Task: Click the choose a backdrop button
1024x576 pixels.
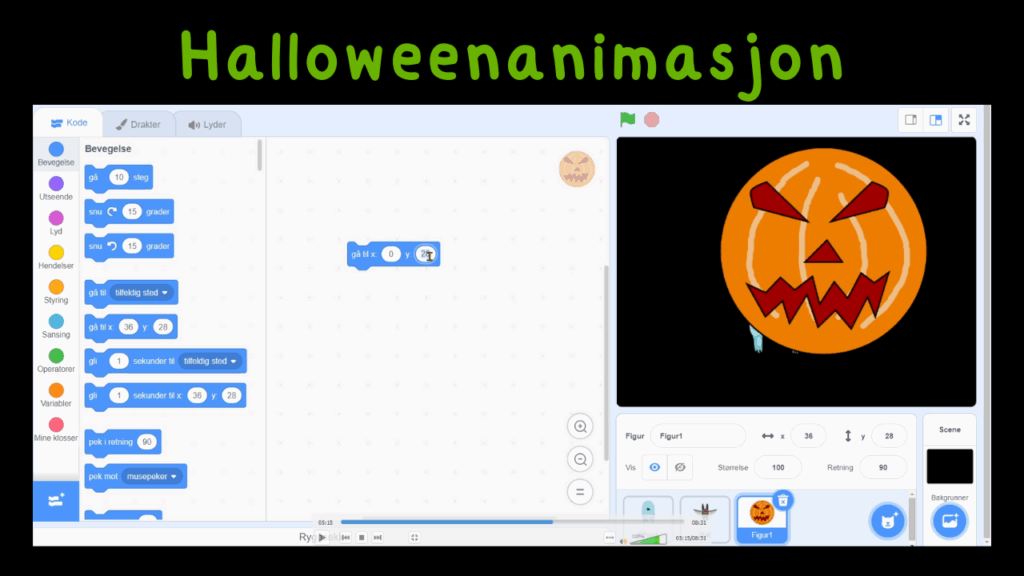Action: [x=950, y=521]
